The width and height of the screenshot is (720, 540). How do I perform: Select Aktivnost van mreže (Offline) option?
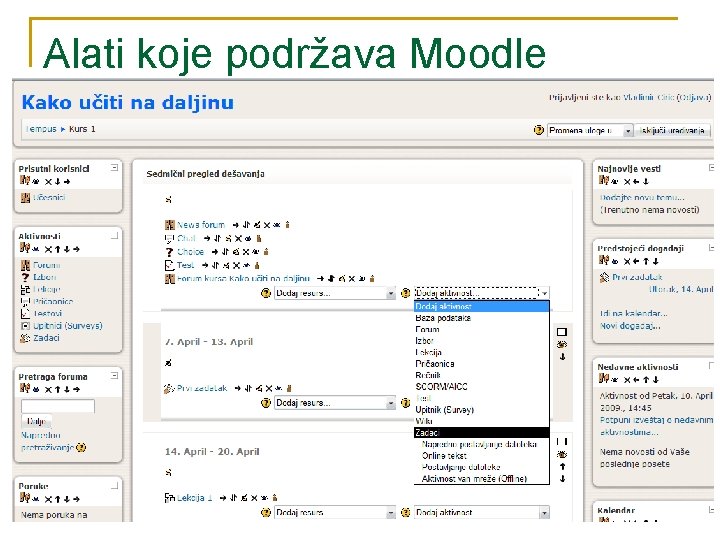click(x=481, y=478)
